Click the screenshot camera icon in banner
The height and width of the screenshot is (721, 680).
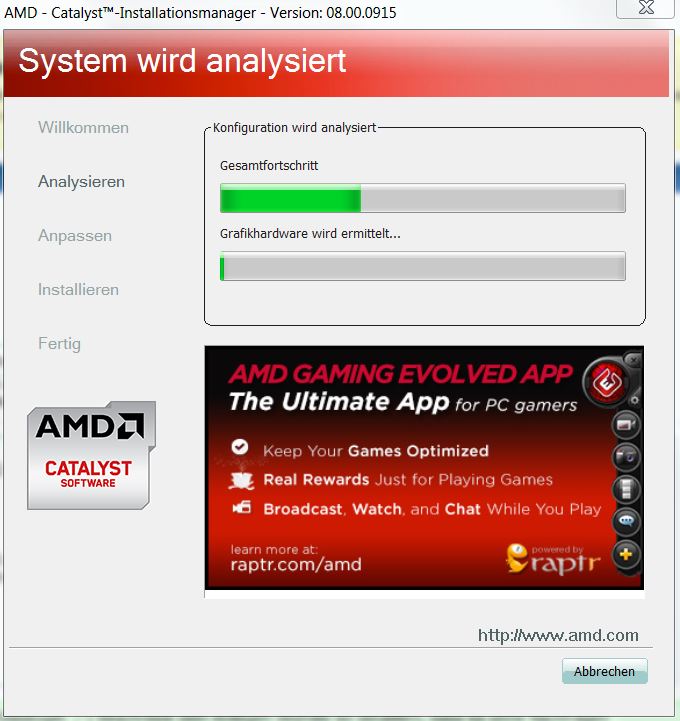point(626,456)
